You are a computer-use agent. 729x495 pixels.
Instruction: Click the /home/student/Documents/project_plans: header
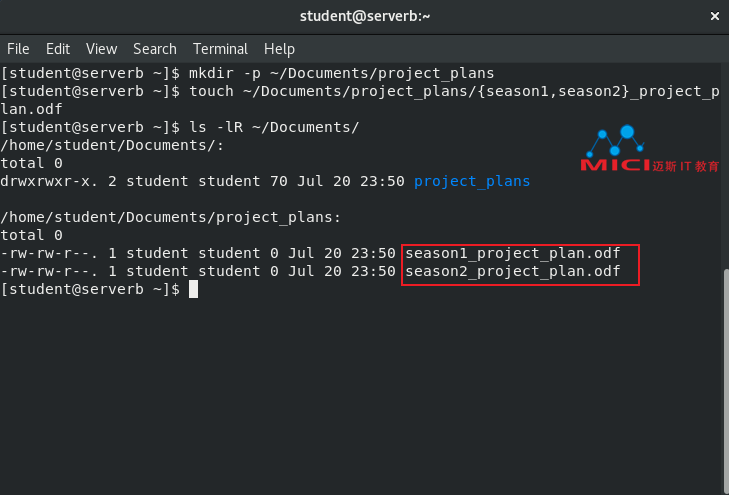pos(171,218)
